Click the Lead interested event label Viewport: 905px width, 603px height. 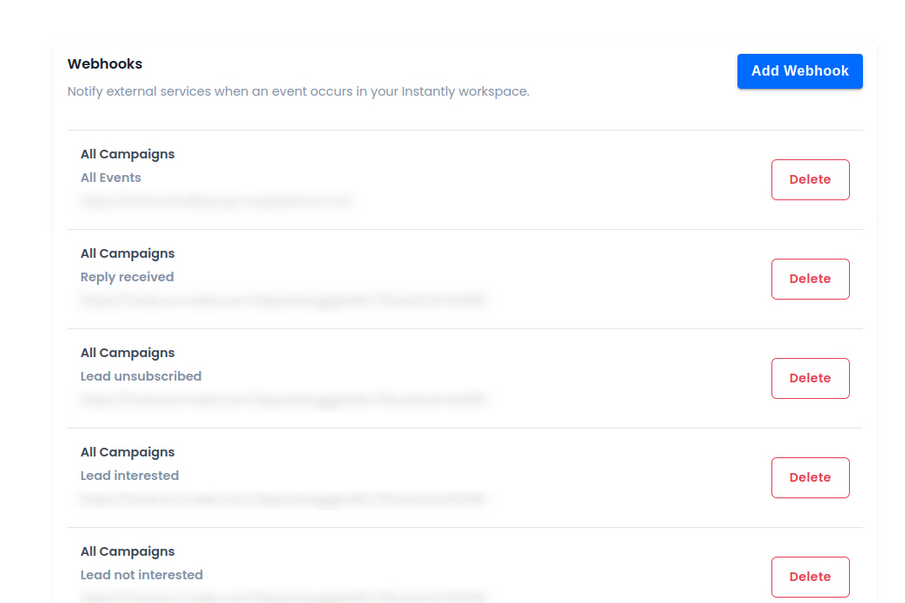(x=130, y=475)
